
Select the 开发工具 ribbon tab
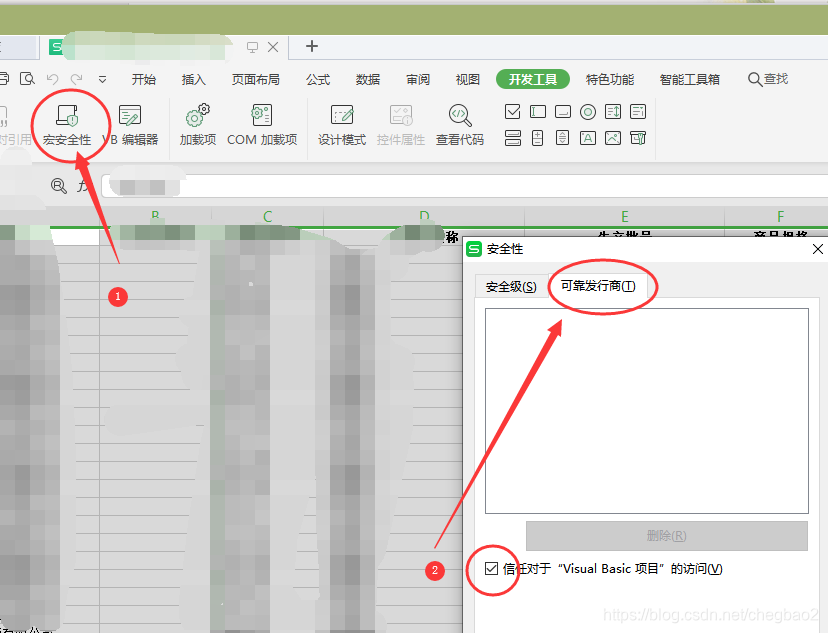533,79
